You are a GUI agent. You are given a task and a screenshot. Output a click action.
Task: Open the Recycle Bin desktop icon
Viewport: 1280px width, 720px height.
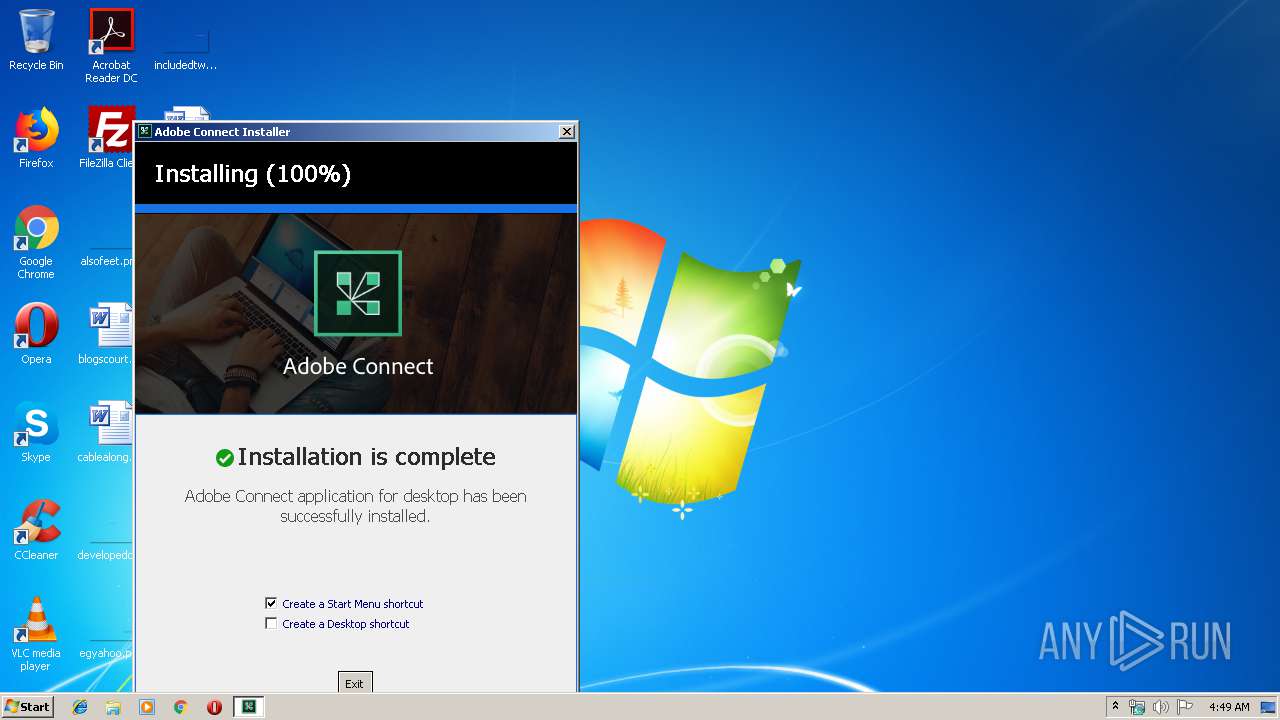pos(36,40)
